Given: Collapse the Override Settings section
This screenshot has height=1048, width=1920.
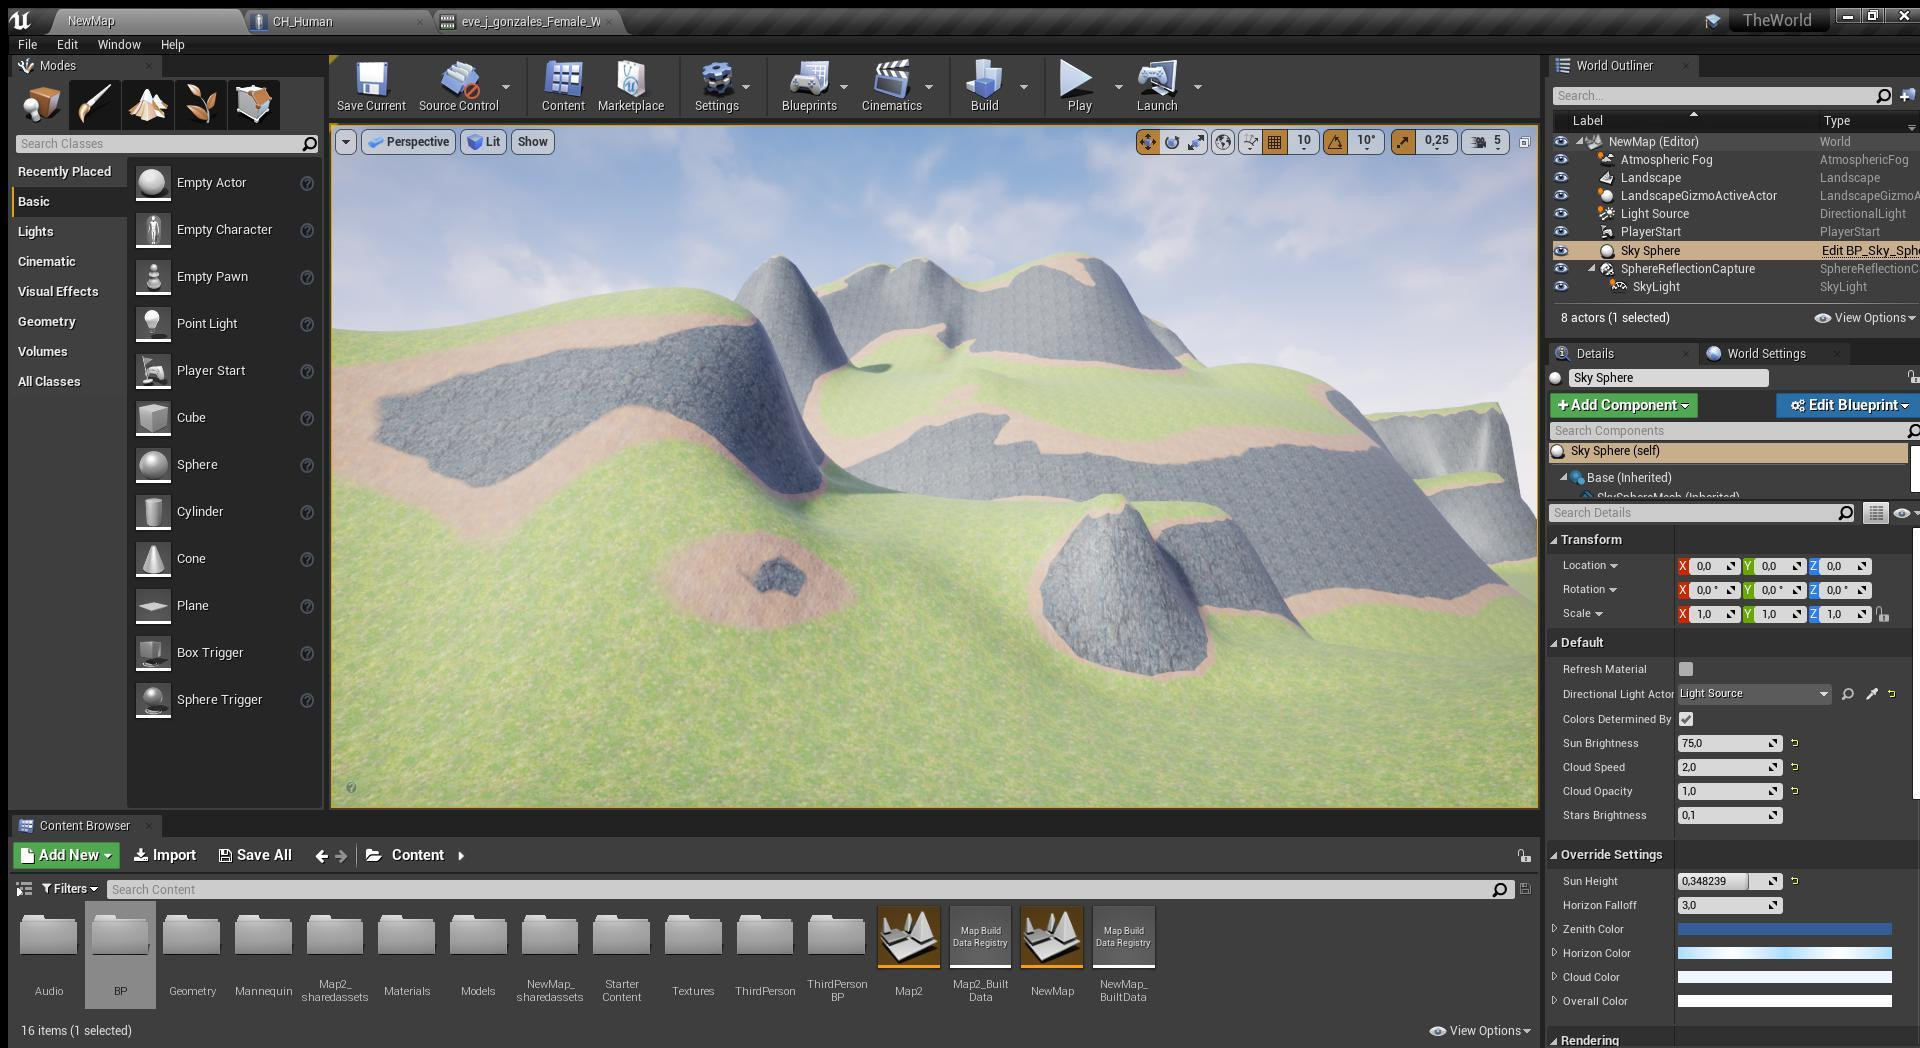Looking at the screenshot, I should coord(1555,855).
